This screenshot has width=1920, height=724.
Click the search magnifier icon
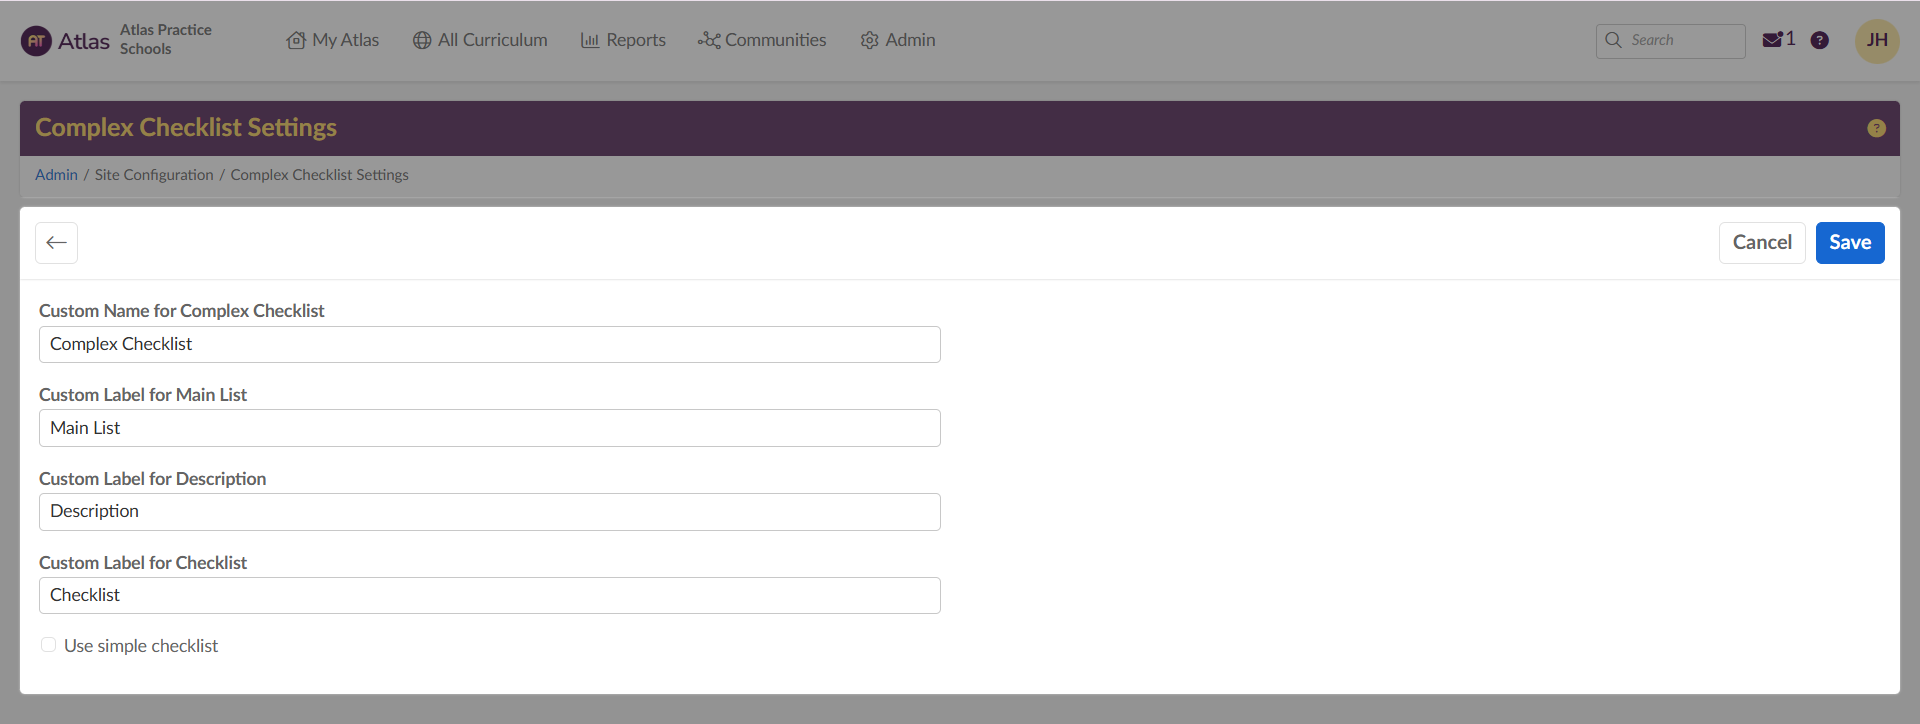point(1613,40)
